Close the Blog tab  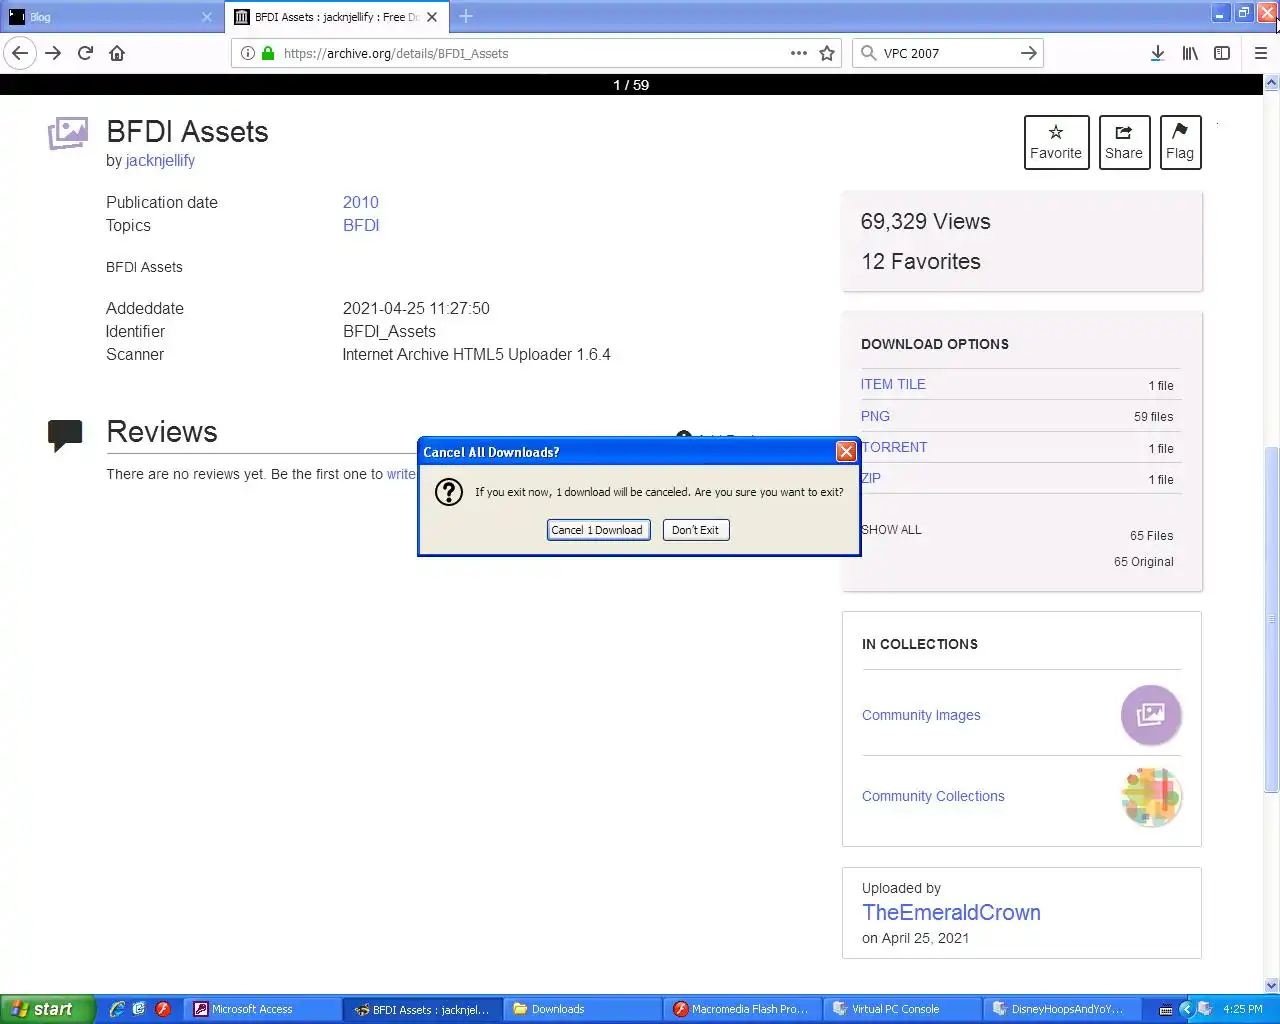point(207,17)
